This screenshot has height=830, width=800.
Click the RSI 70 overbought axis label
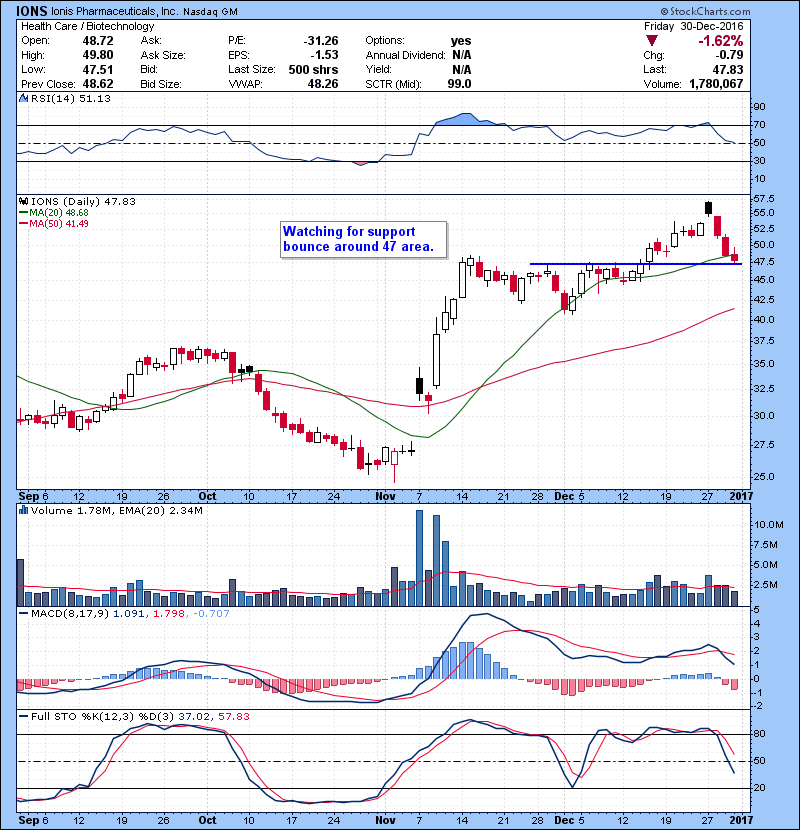759,125
